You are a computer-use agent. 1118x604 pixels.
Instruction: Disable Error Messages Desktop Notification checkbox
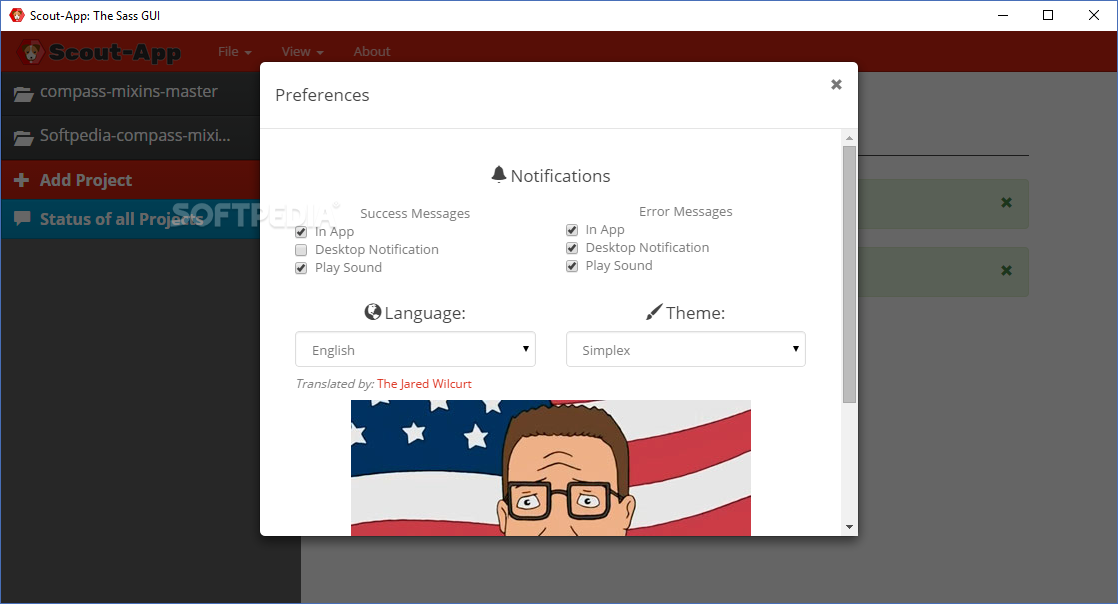(572, 248)
